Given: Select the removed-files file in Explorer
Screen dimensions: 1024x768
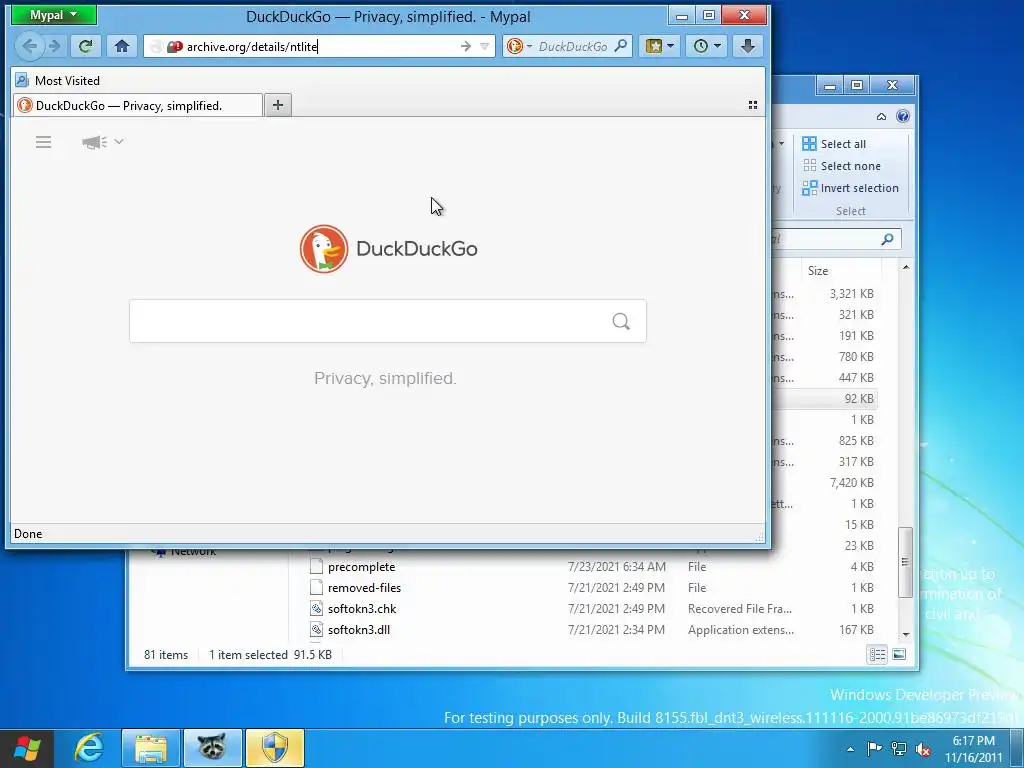Looking at the screenshot, I should tap(364, 588).
